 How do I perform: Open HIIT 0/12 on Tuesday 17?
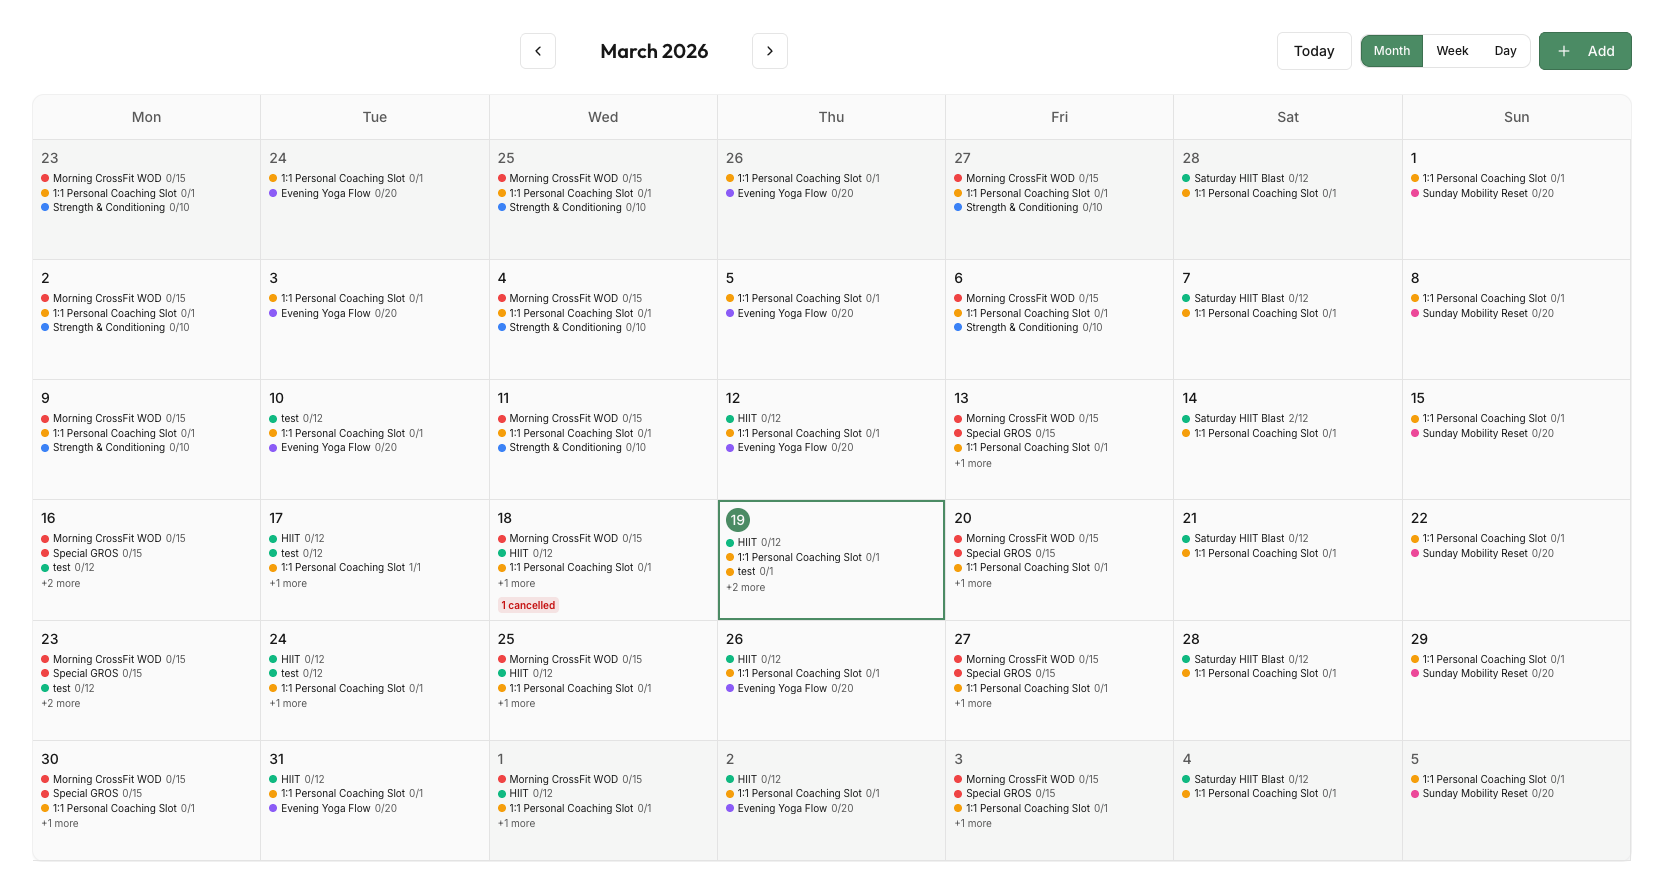pyautogui.click(x=297, y=538)
